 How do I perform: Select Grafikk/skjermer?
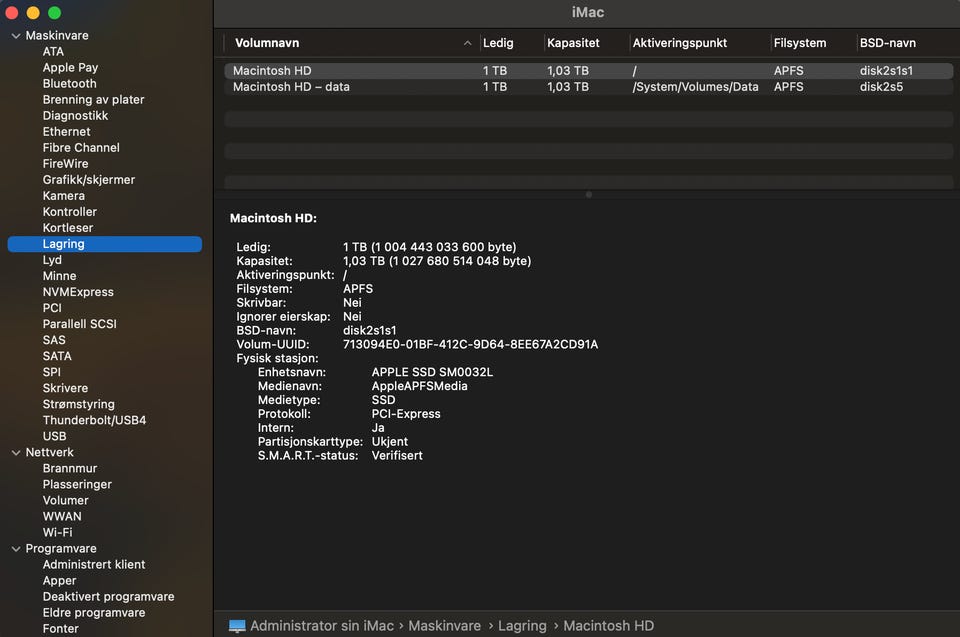89,179
